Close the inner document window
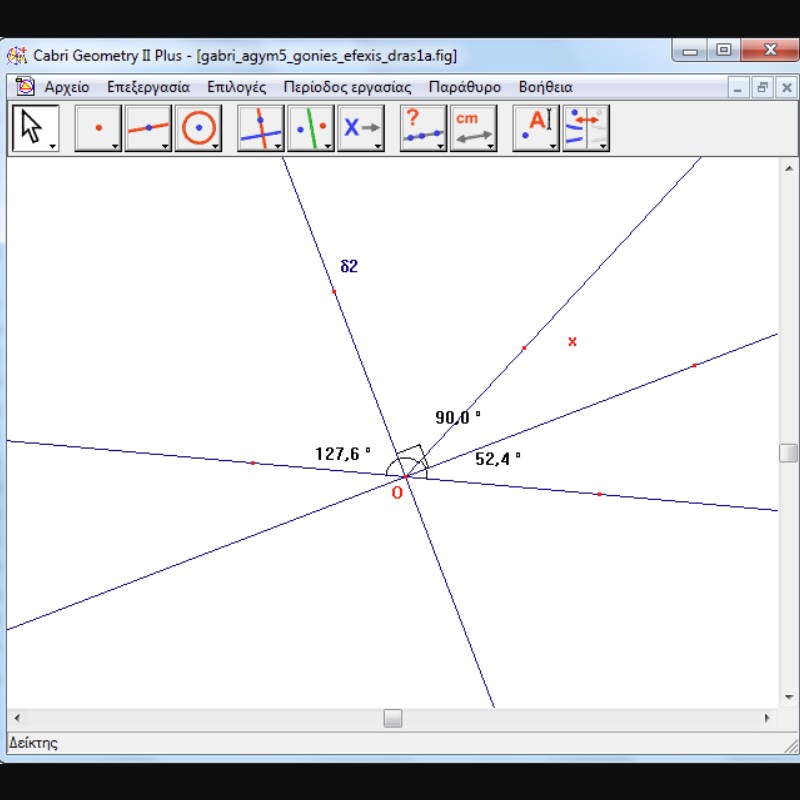Image resolution: width=800 pixels, height=800 pixels. click(x=787, y=88)
